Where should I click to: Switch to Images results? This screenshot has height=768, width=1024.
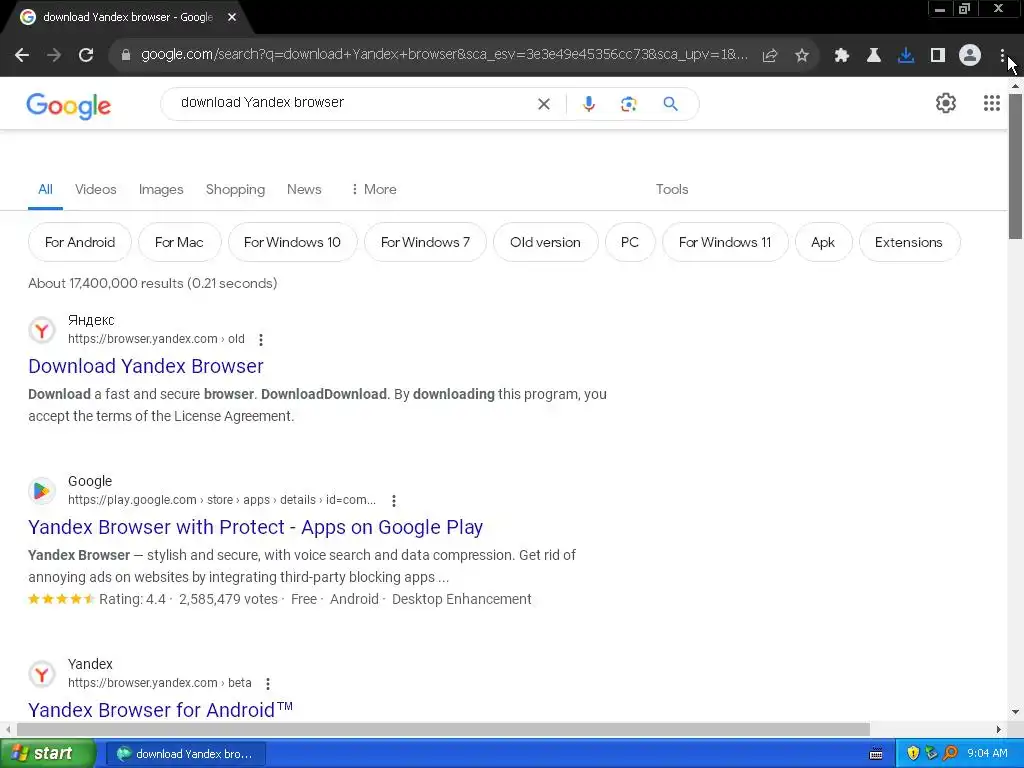pos(161,189)
